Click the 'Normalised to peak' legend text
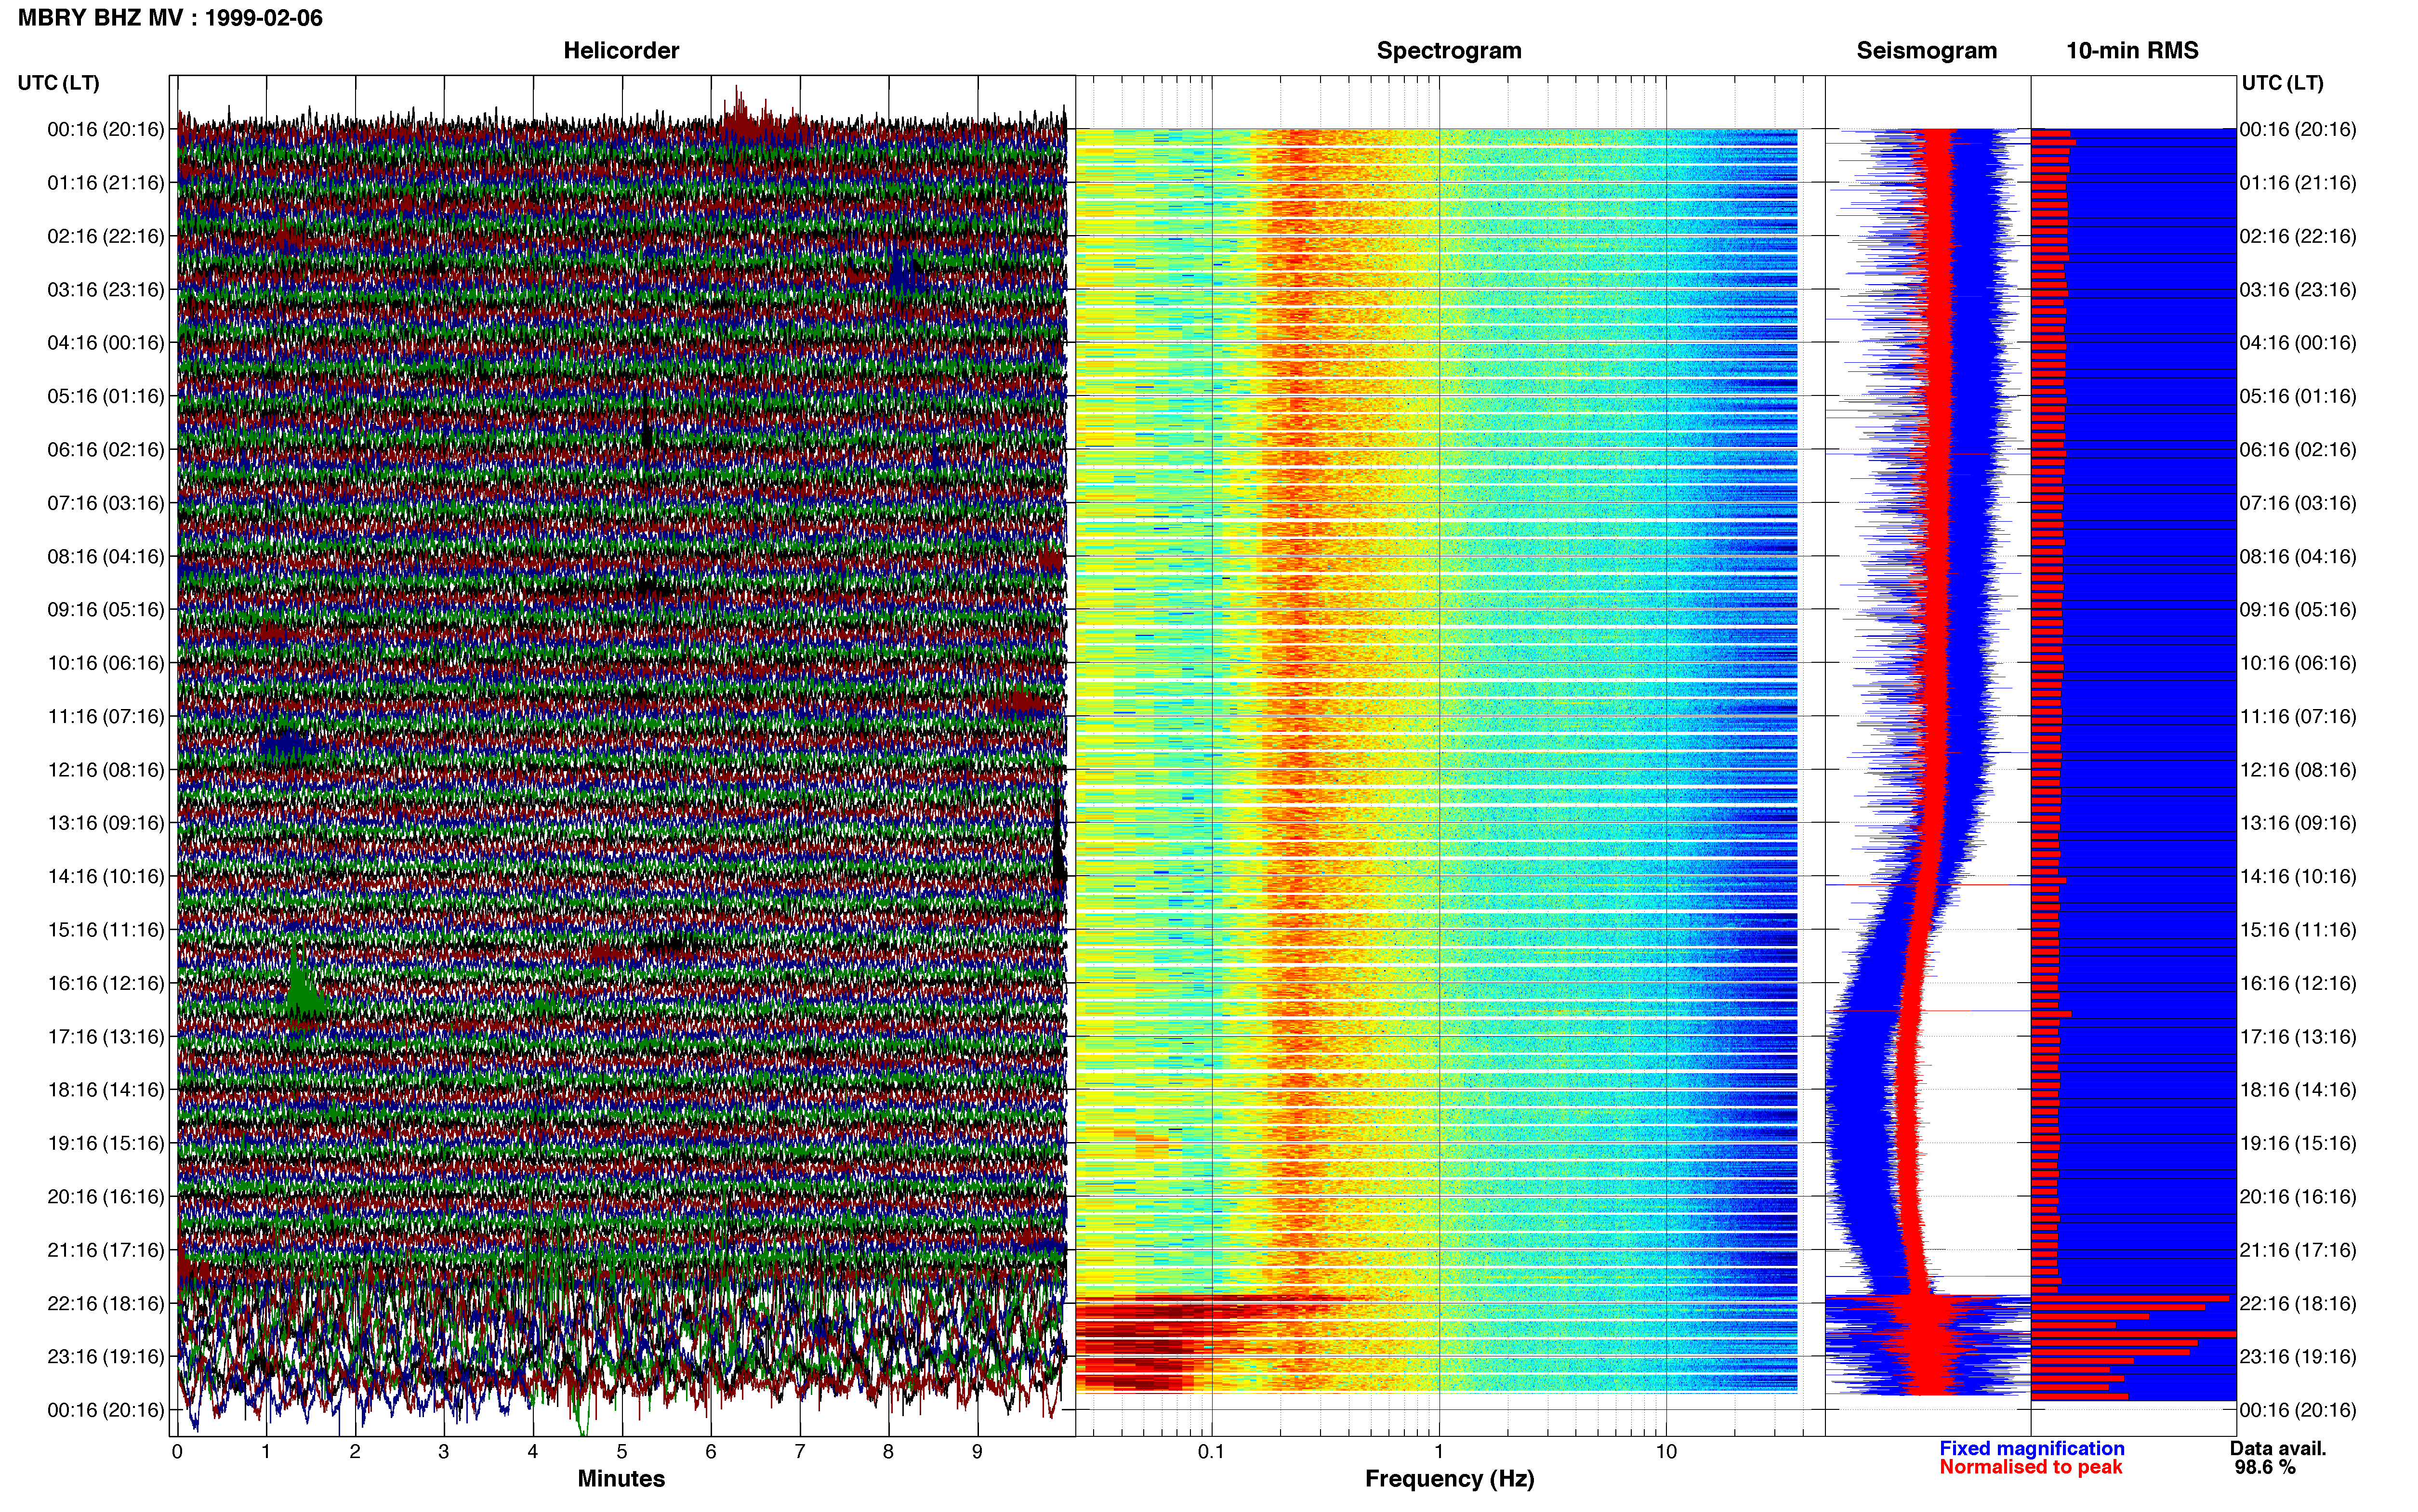This screenshot has height=1512, width=2418. click(x=2030, y=1467)
